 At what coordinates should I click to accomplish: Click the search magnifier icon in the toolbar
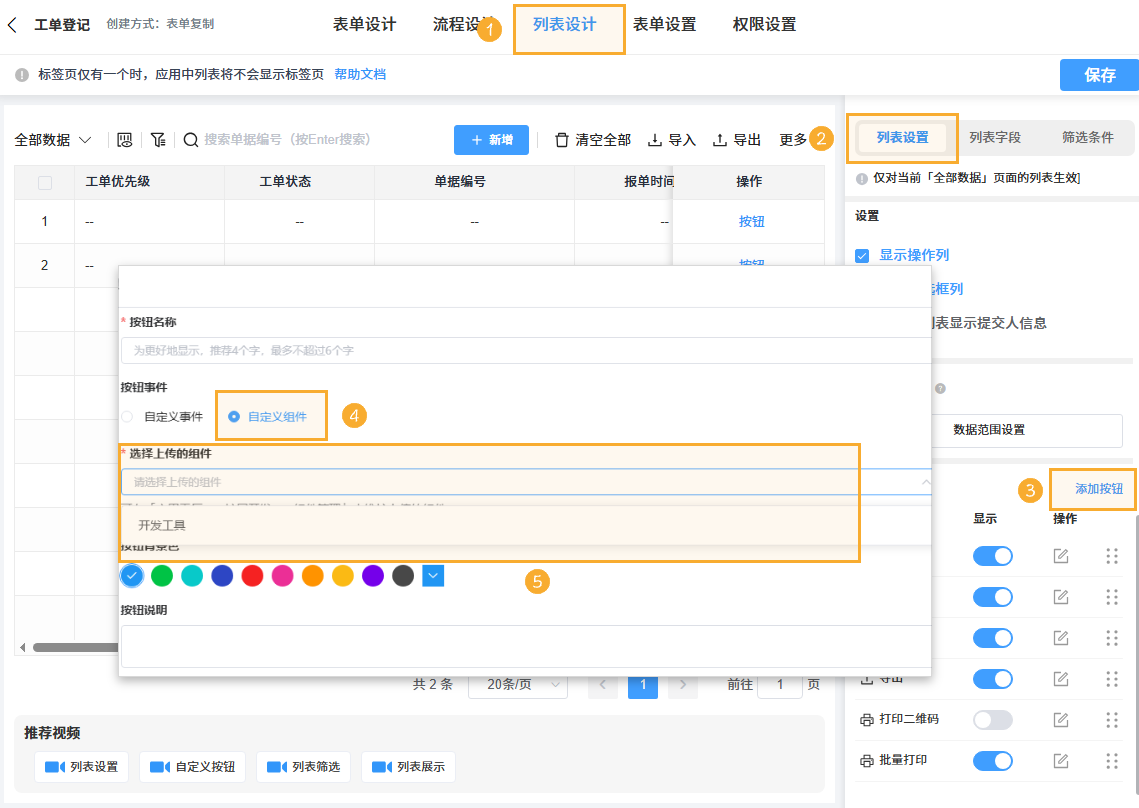191,140
